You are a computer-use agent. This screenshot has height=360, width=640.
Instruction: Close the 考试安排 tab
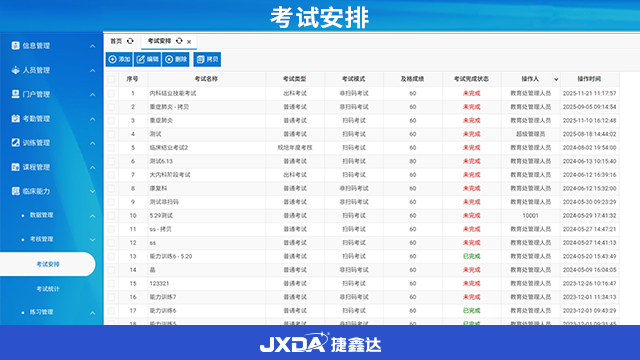189,42
